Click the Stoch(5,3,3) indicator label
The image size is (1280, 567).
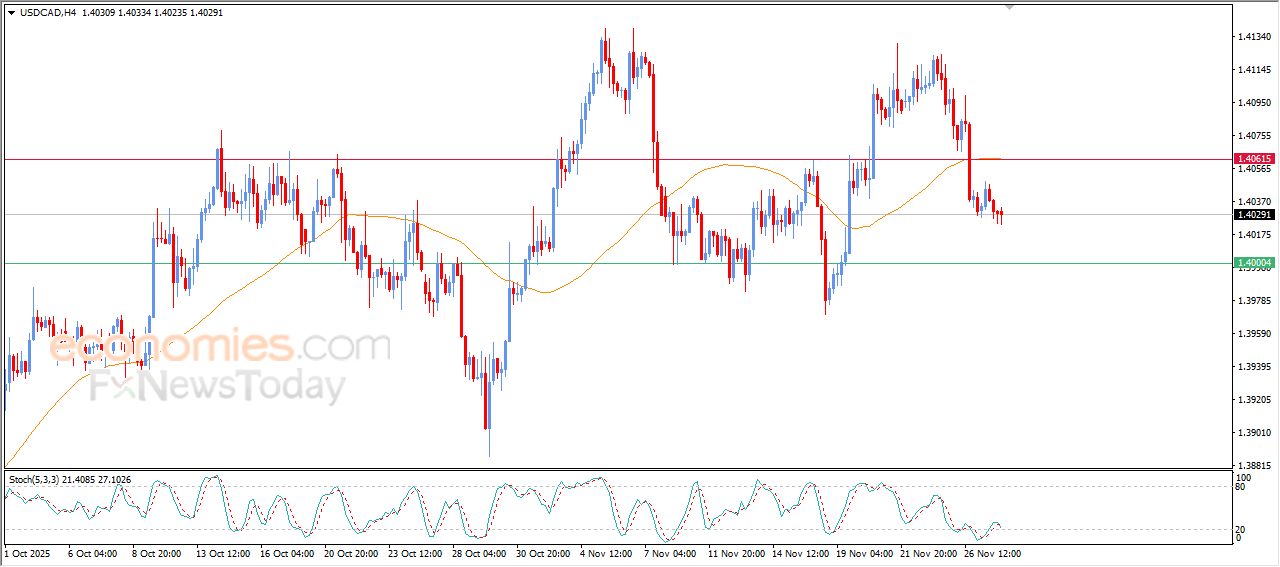[x=38, y=480]
